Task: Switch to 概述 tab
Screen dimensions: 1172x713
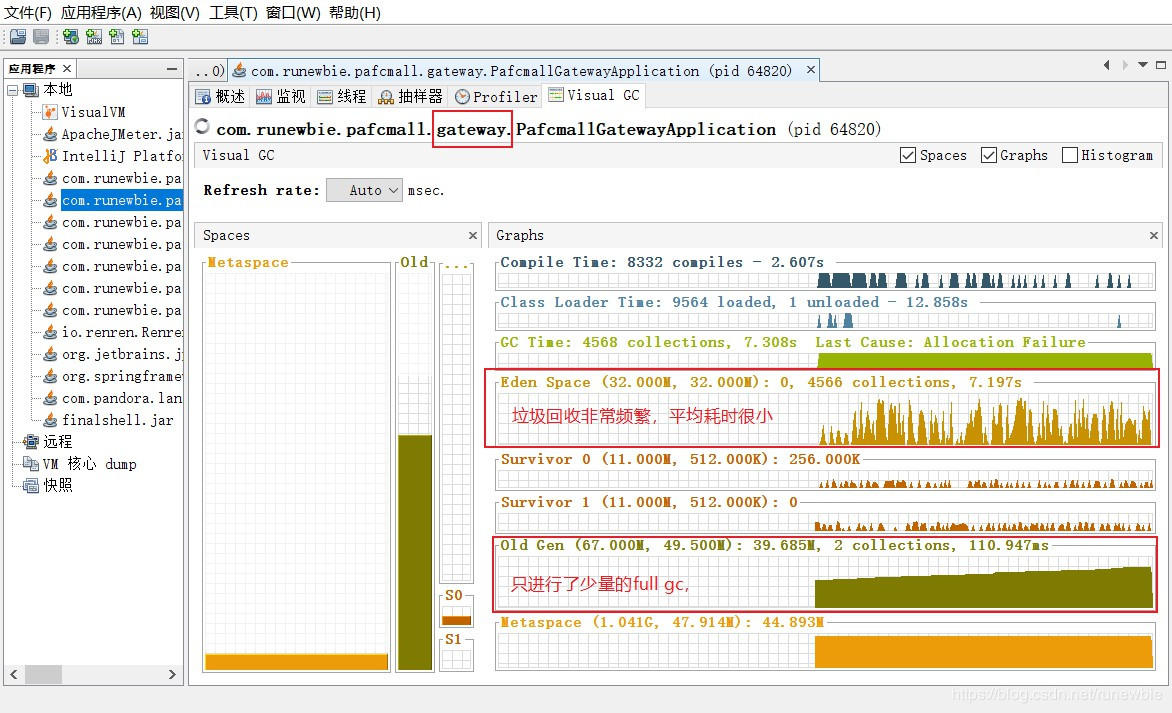Action: pyautogui.click(x=220, y=96)
